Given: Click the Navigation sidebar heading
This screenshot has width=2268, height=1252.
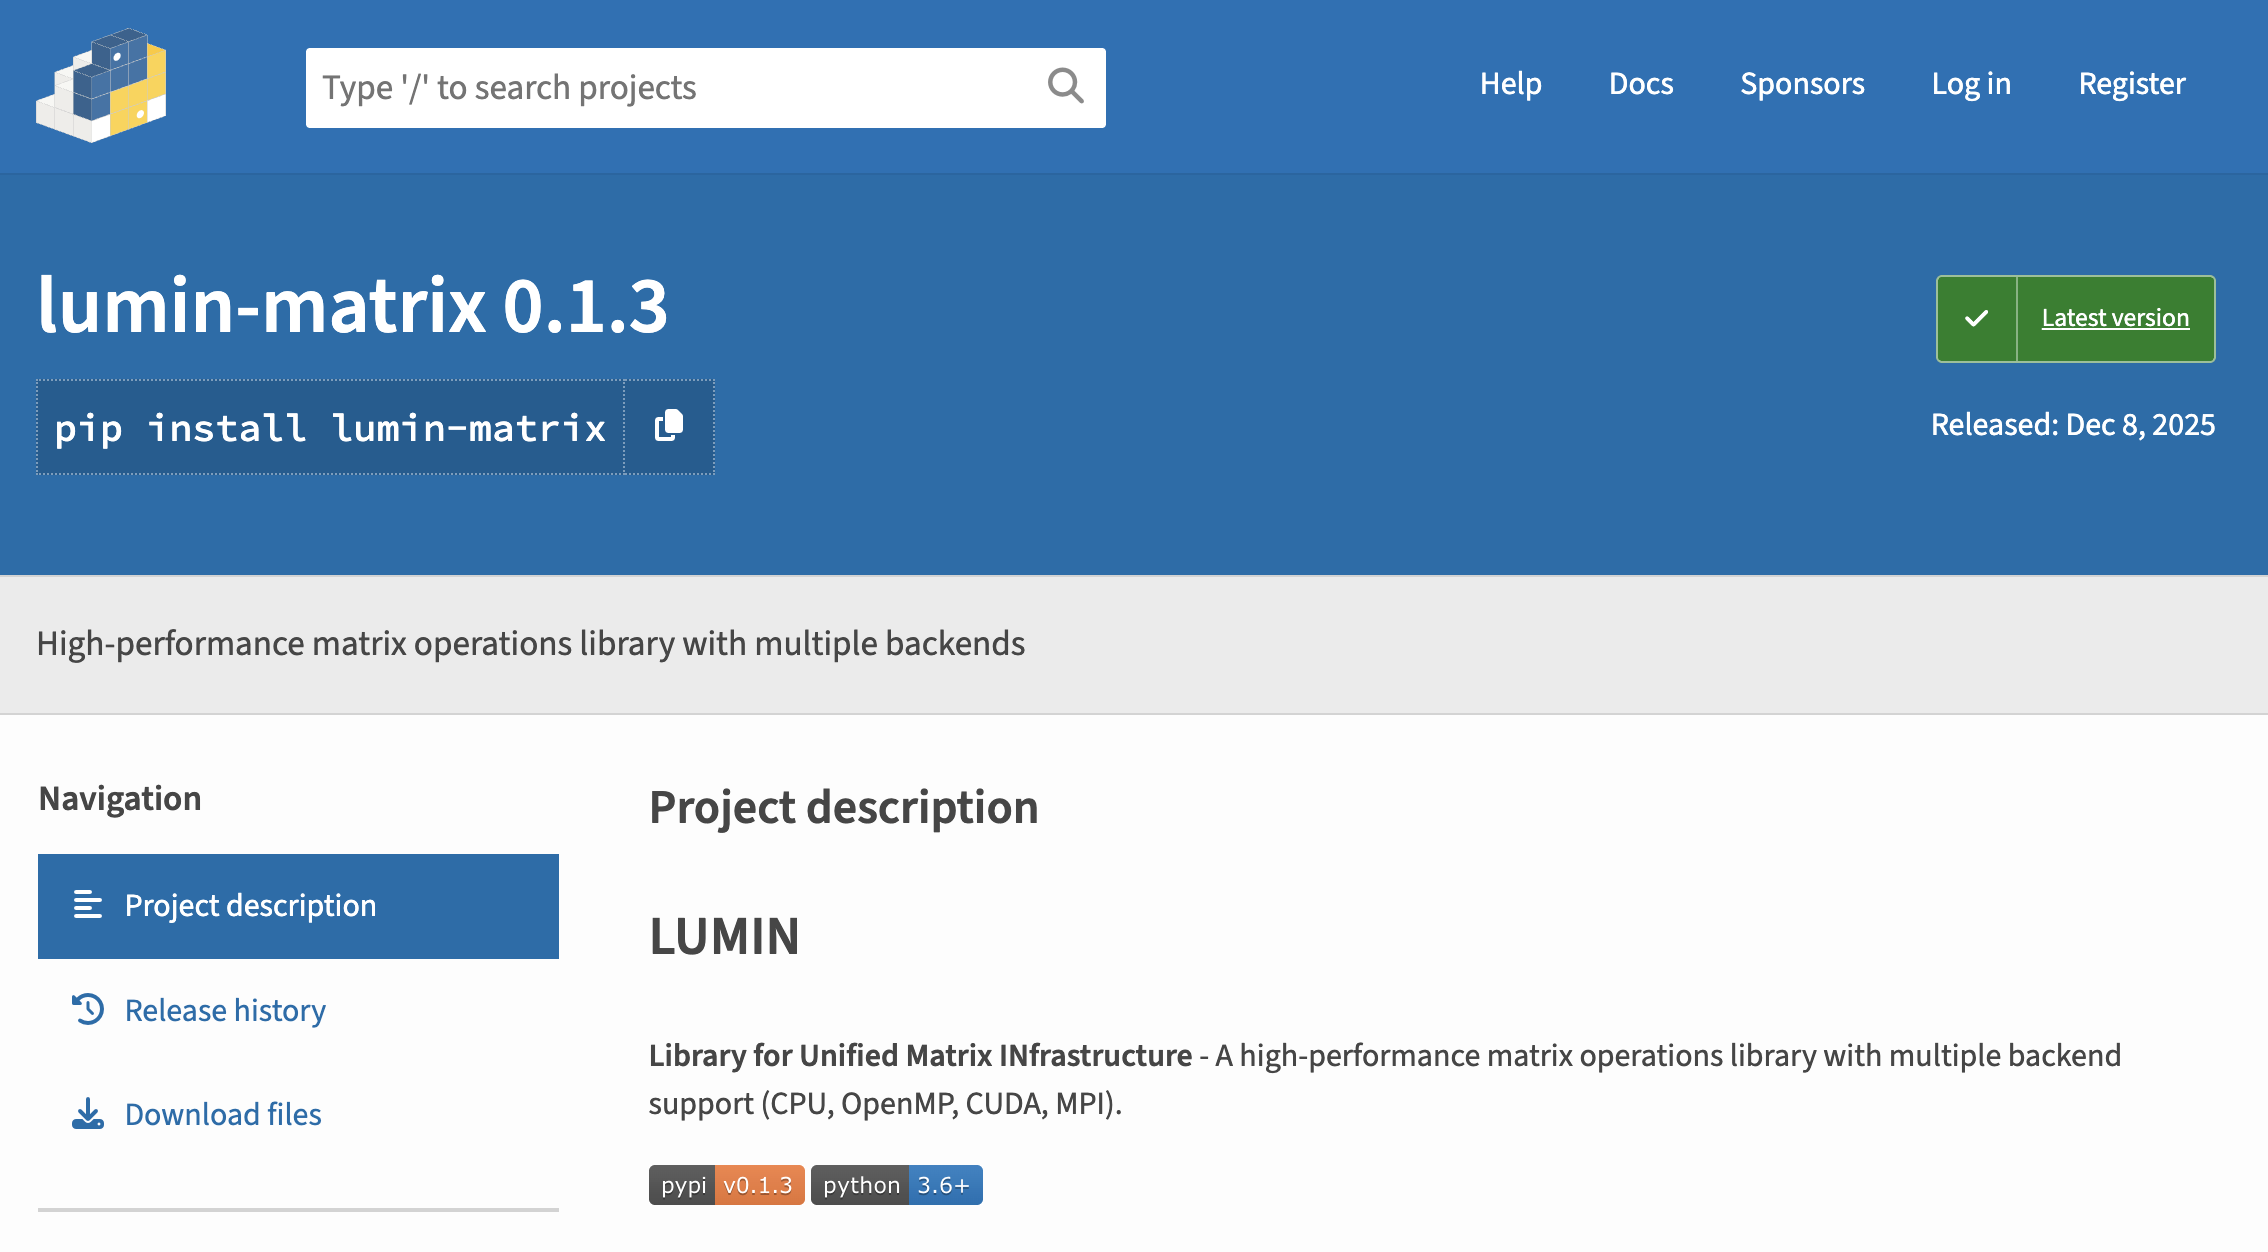Looking at the screenshot, I should click(x=120, y=798).
